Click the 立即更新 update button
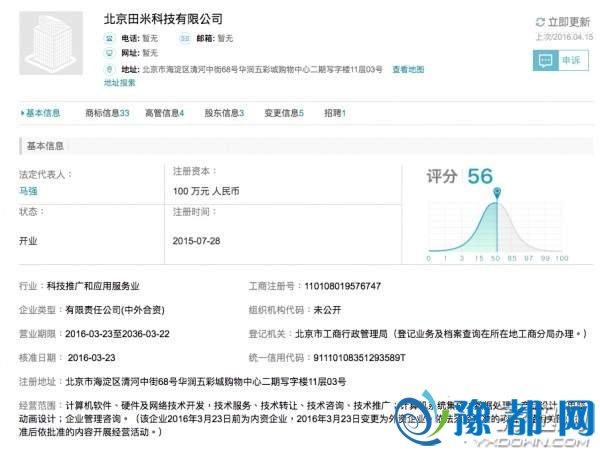The height and width of the screenshot is (458, 600). (x=569, y=21)
